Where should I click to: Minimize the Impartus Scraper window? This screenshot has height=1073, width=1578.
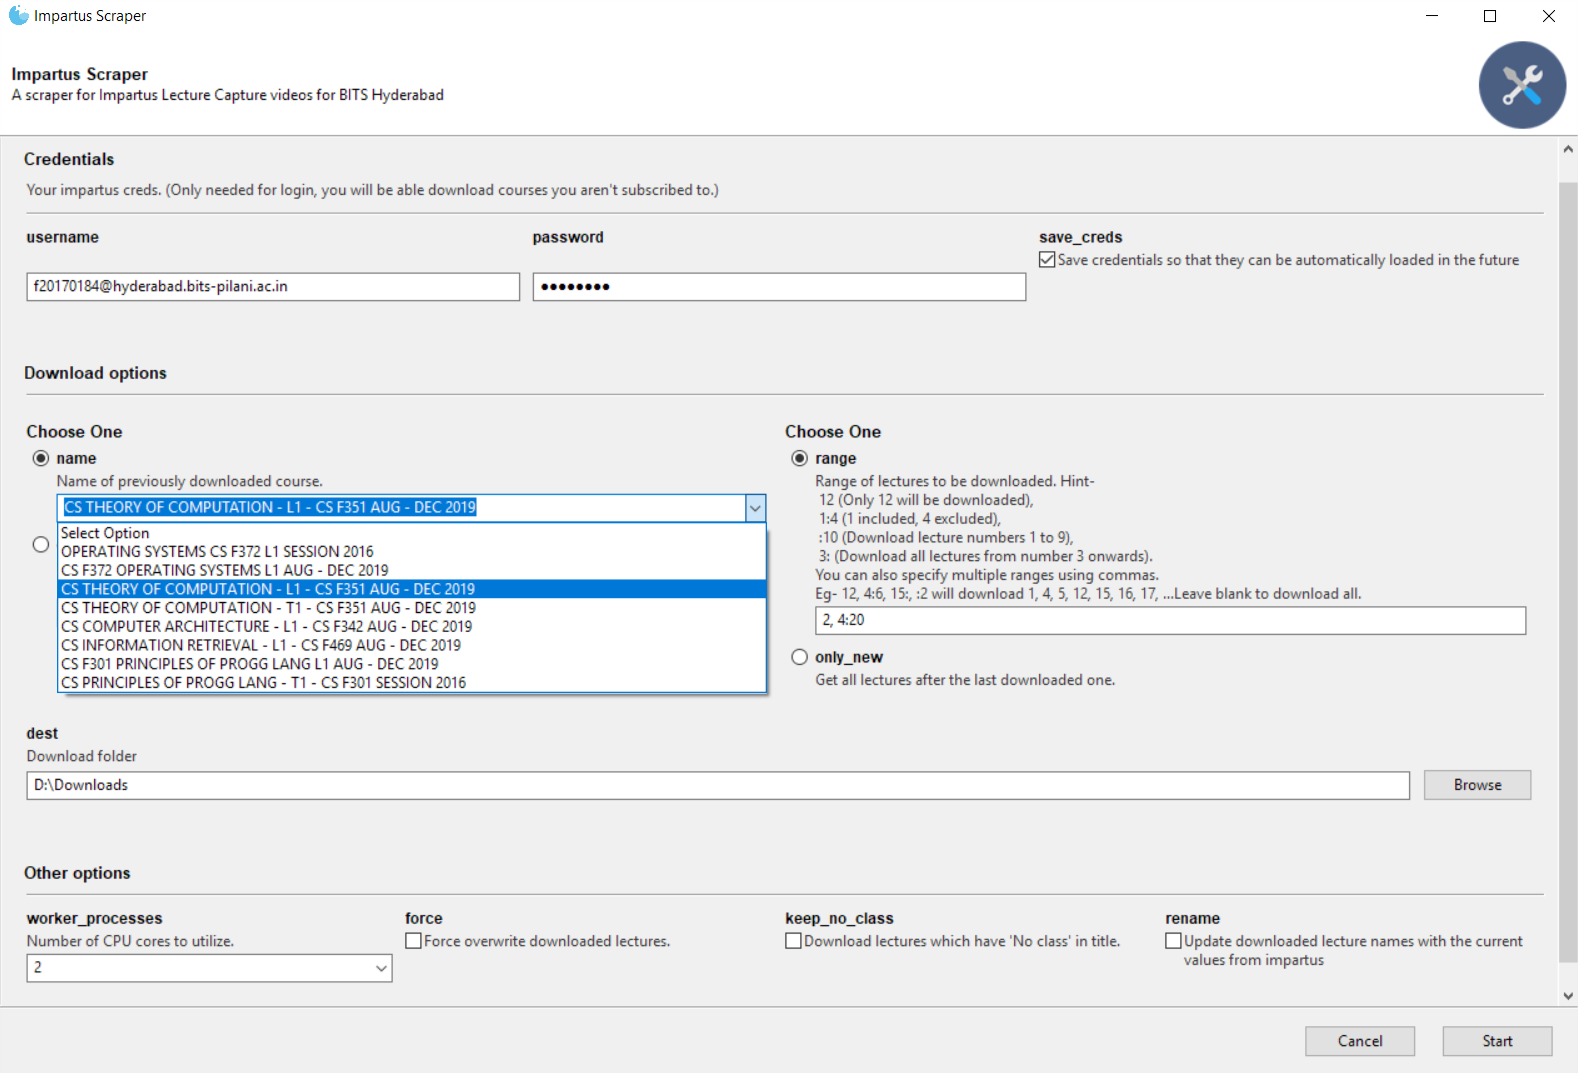[x=1432, y=16]
